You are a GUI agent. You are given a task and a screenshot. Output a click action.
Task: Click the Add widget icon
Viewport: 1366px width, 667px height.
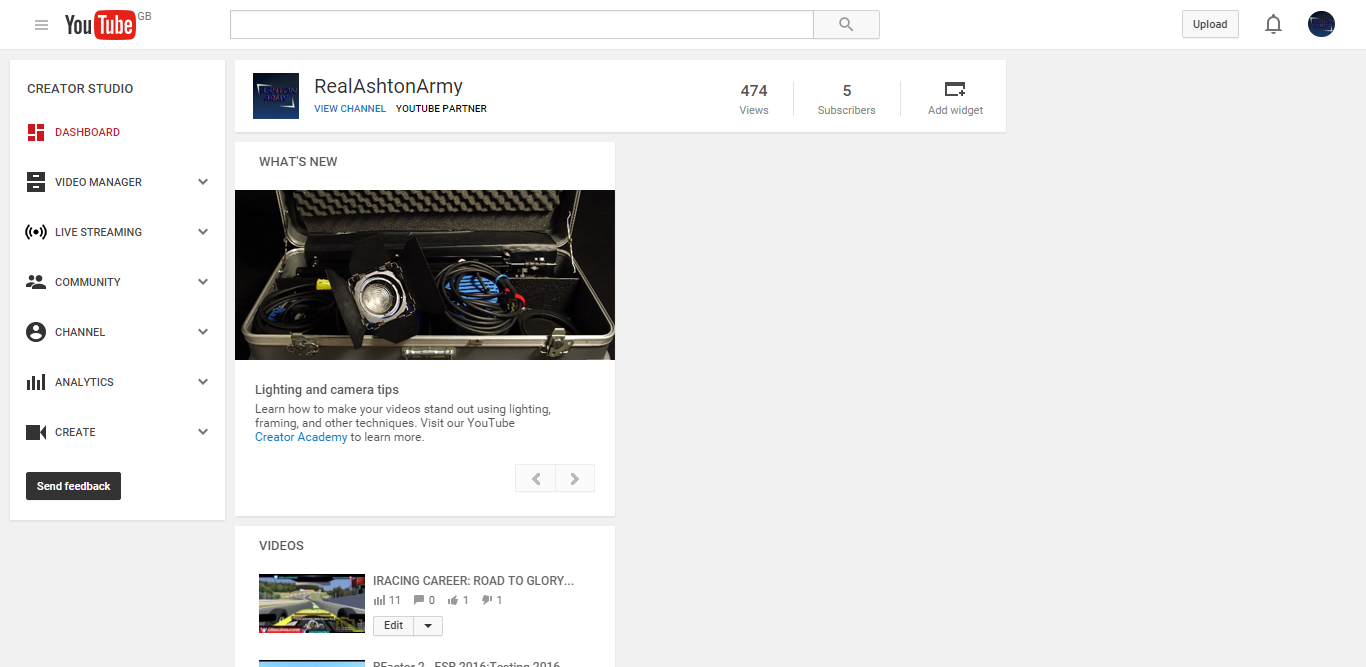click(x=955, y=89)
